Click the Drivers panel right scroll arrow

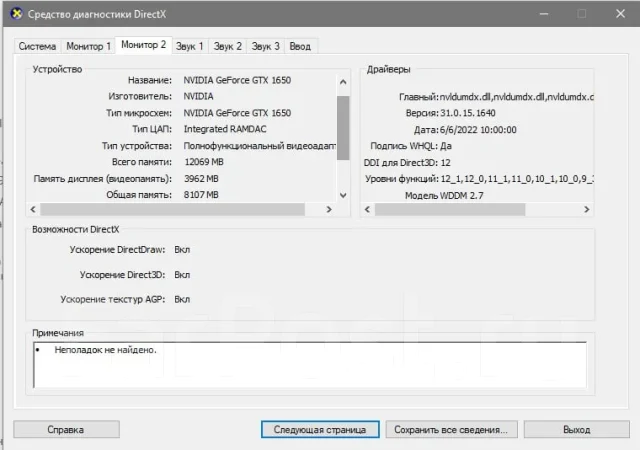587,209
